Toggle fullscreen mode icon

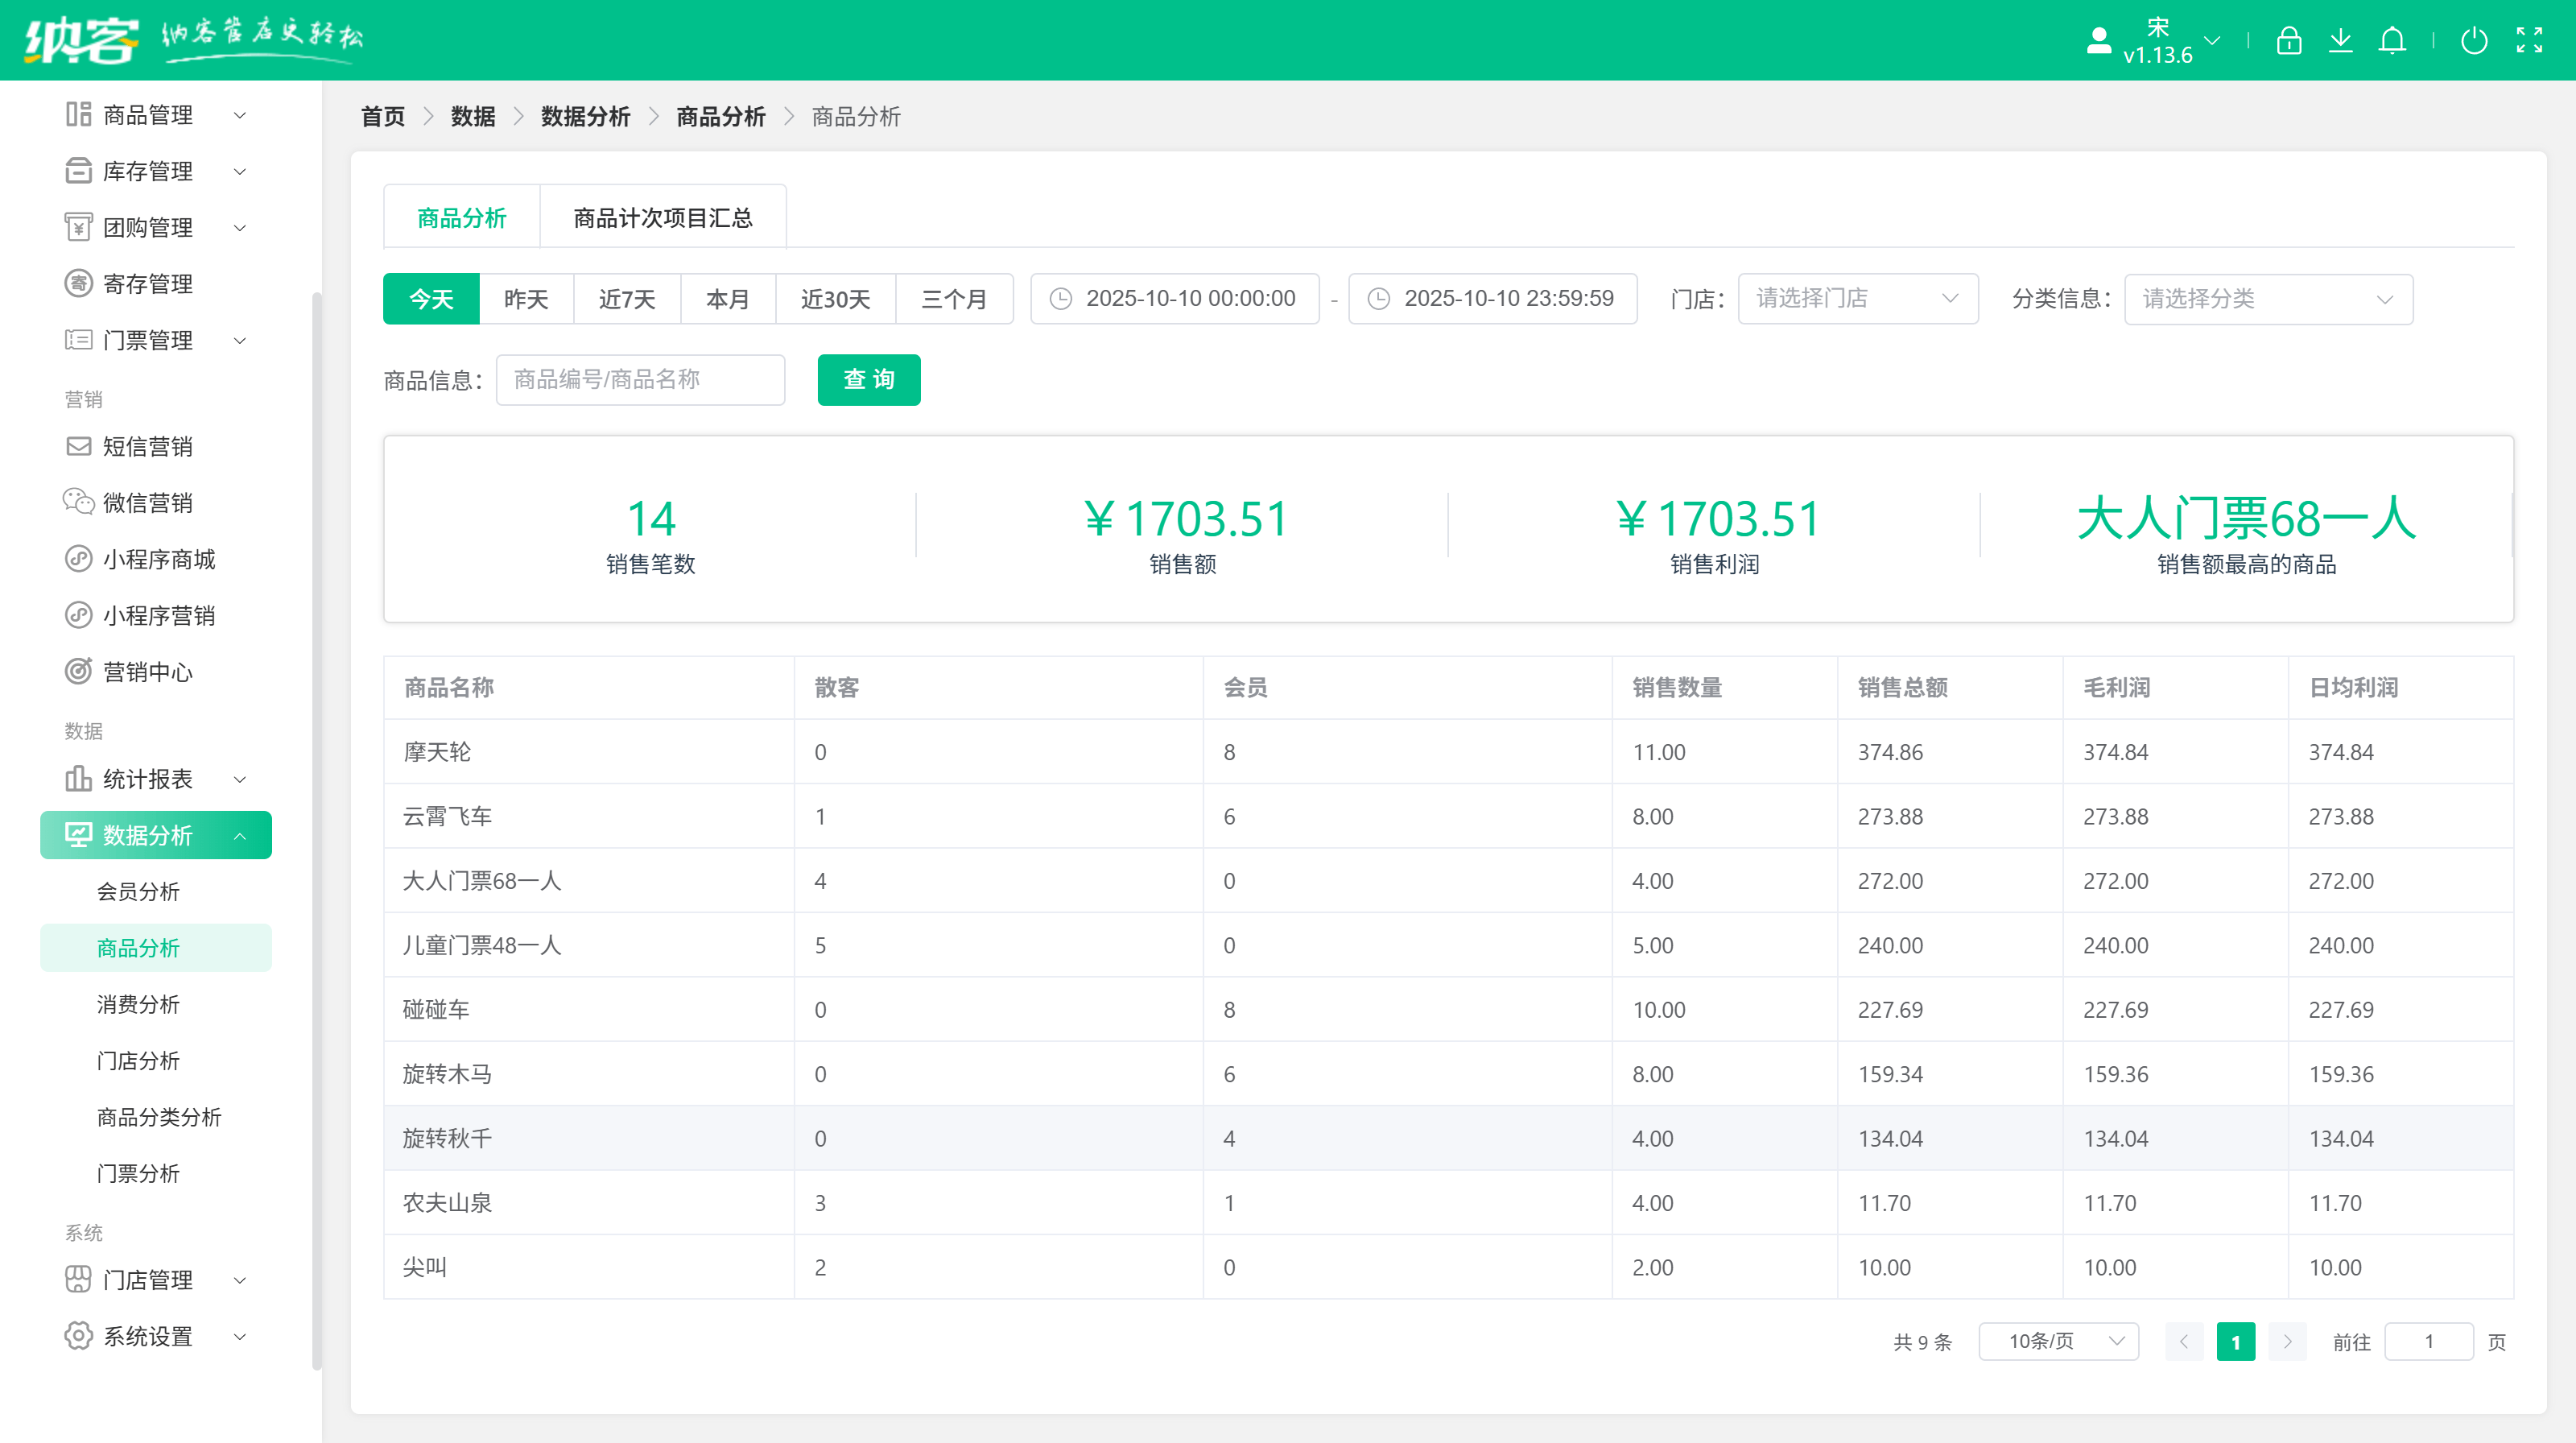pos(2529,41)
